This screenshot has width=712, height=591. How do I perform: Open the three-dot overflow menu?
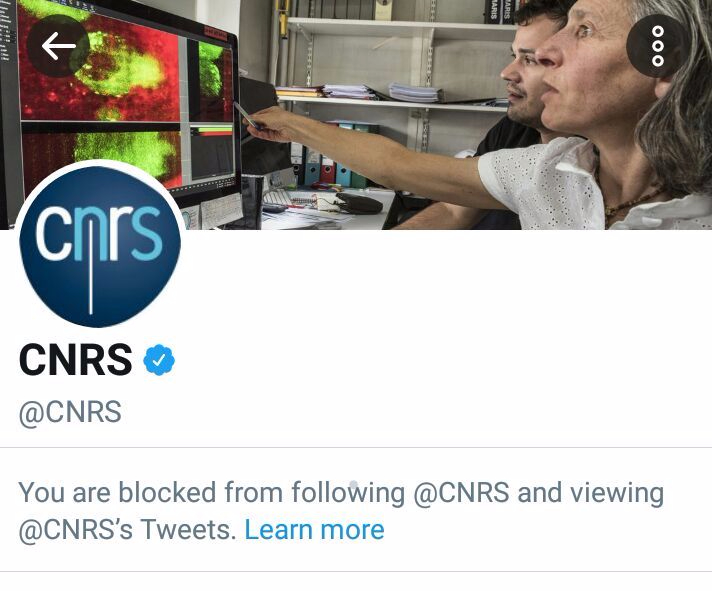click(658, 46)
